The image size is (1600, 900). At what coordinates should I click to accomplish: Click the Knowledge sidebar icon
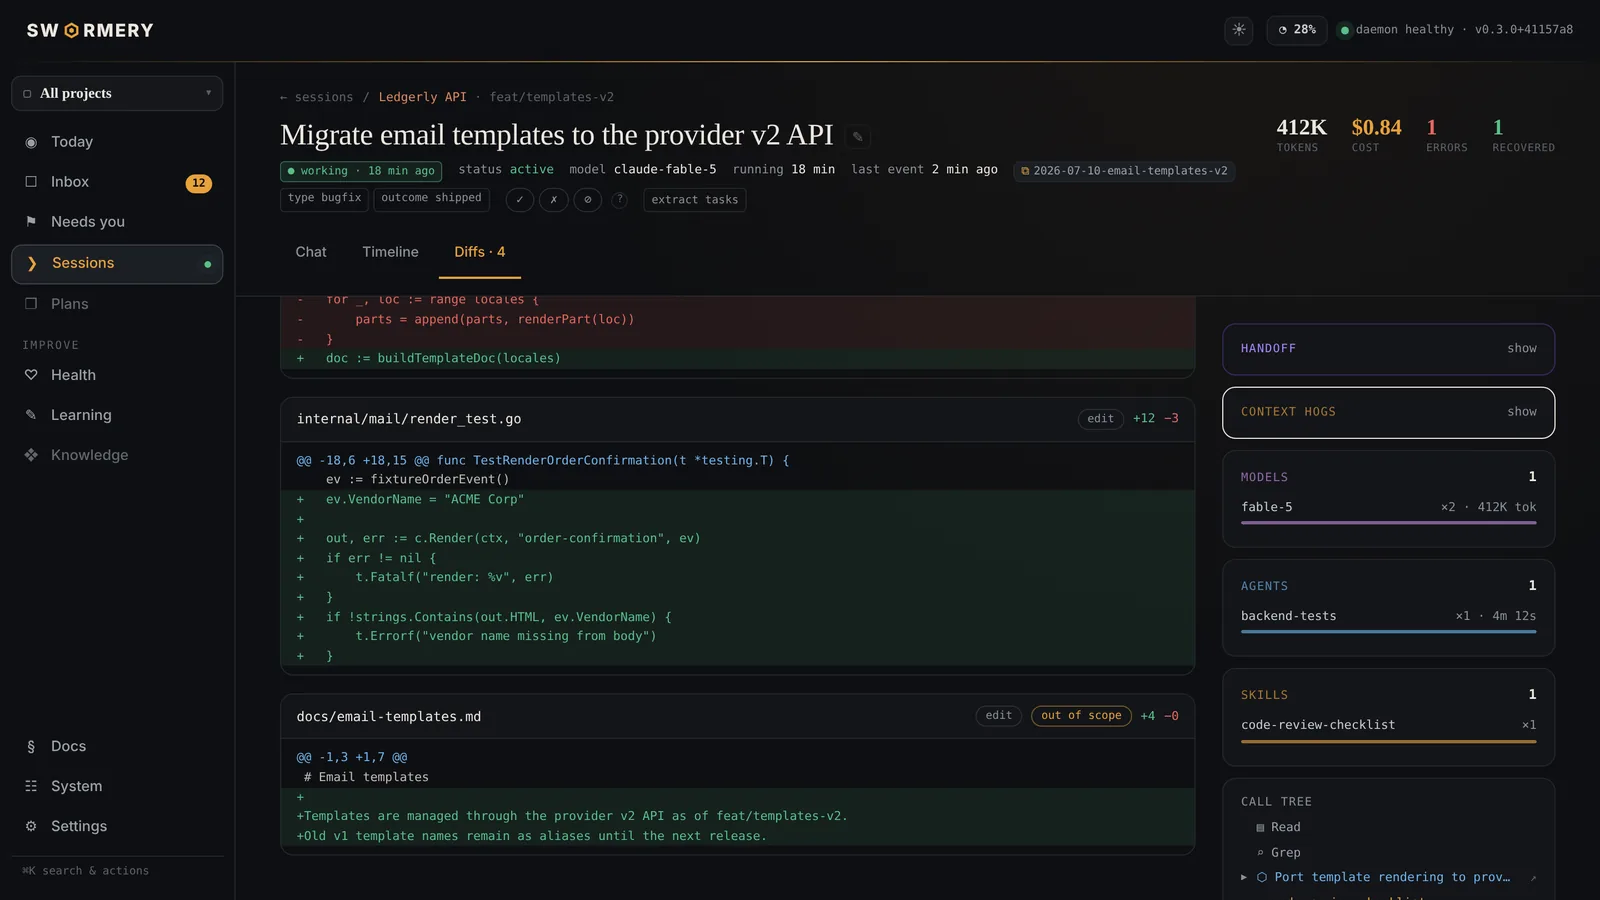click(31, 455)
